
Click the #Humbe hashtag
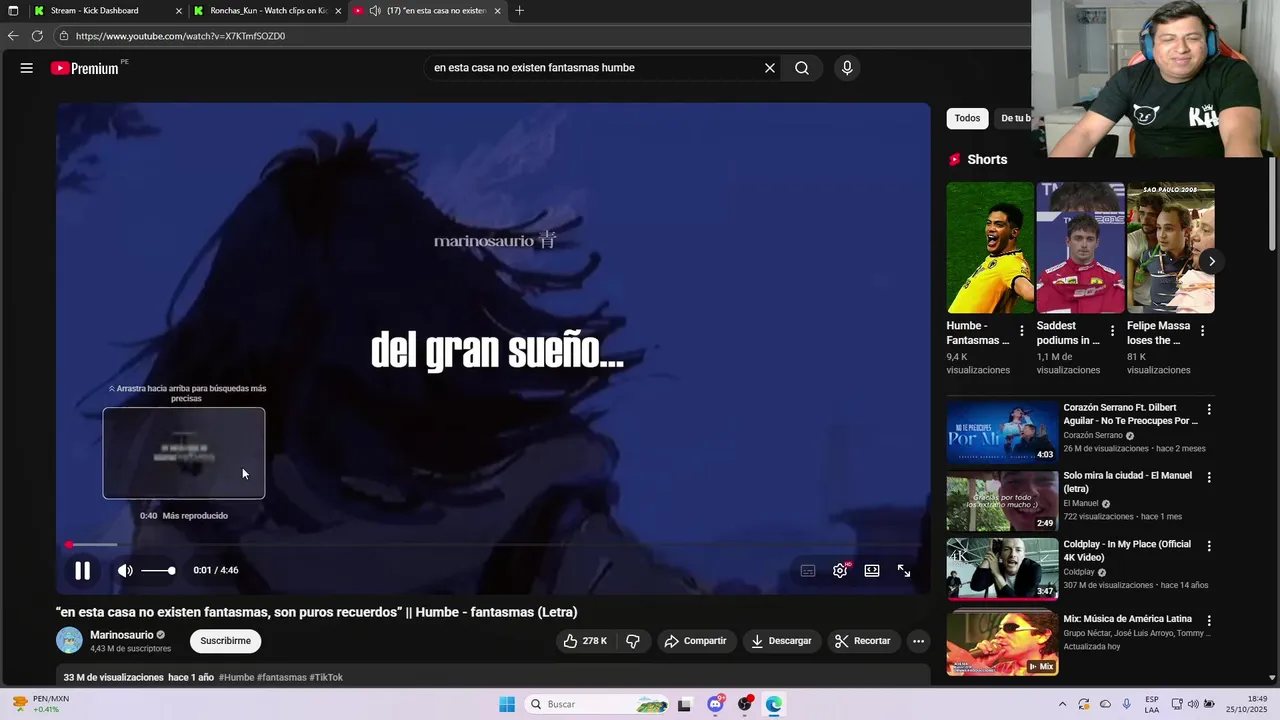pos(236,677)
